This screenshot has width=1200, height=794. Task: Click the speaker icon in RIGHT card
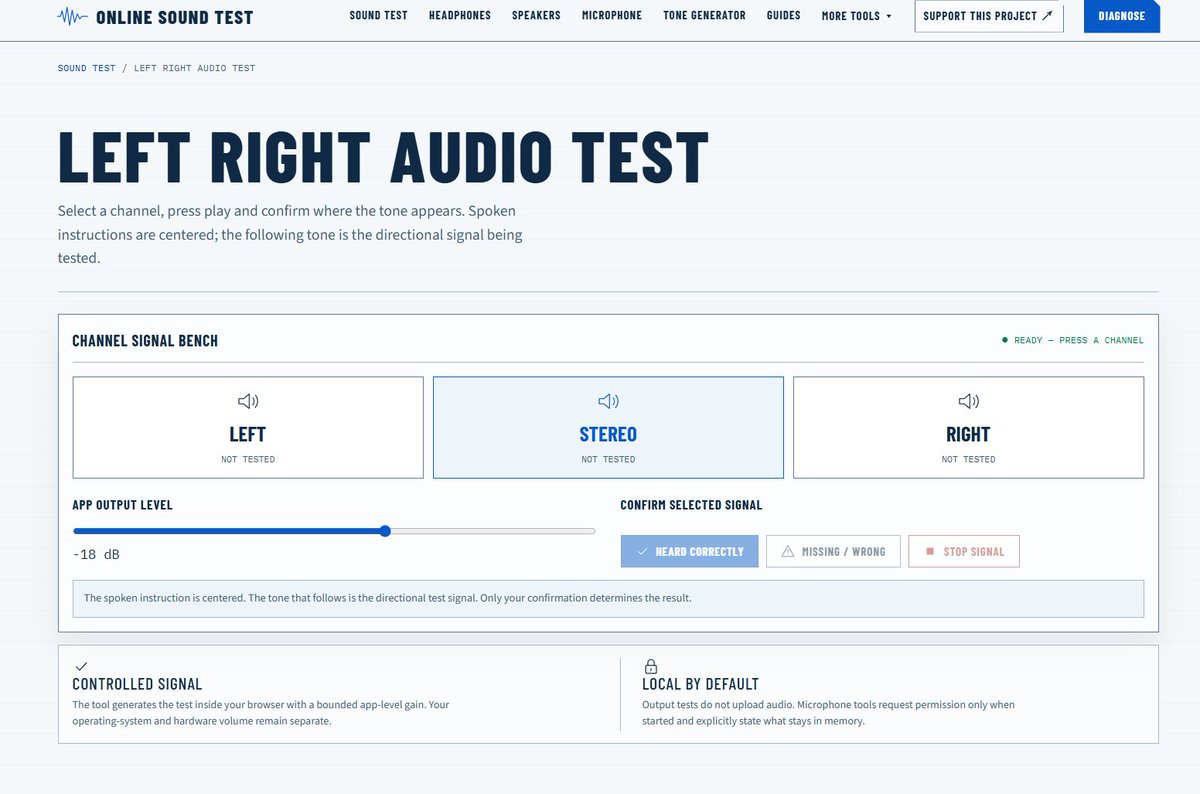click(968, 401)
